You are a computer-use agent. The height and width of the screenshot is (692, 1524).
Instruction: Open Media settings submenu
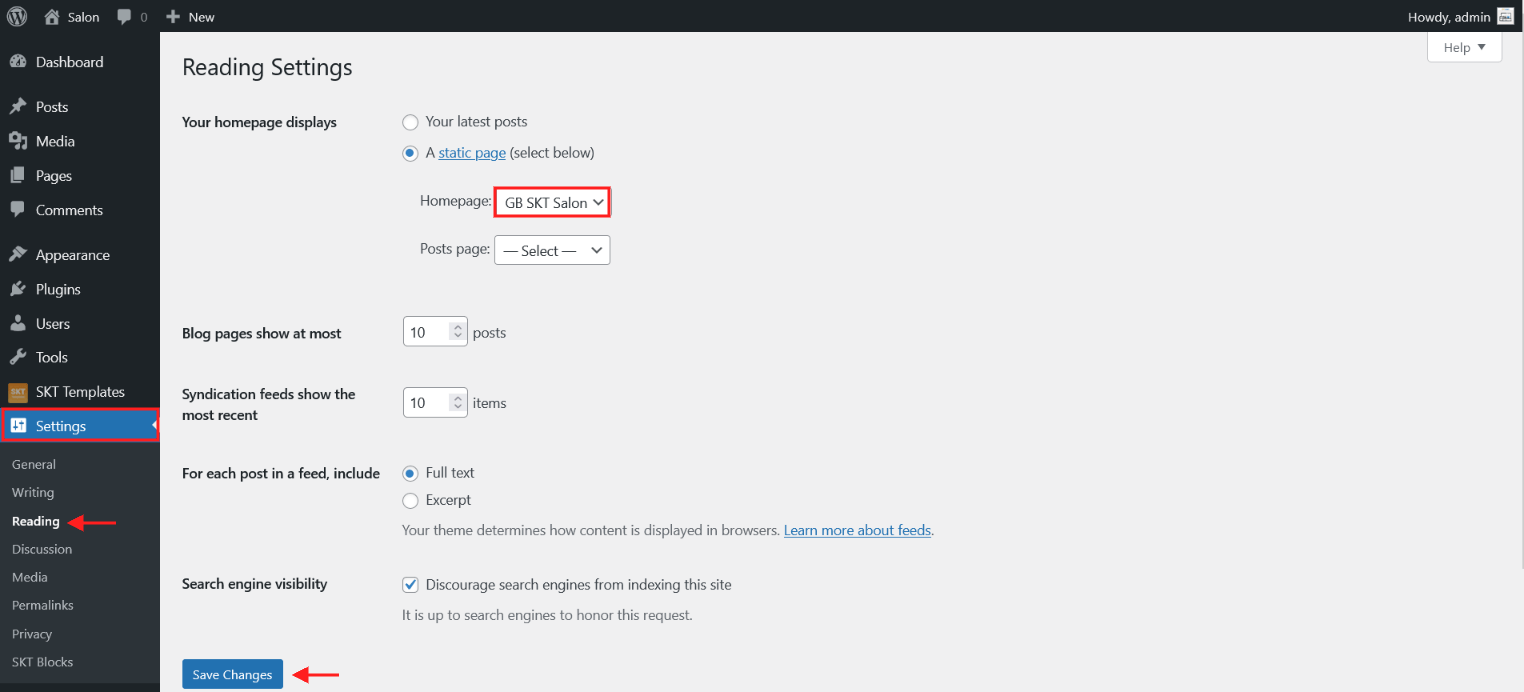tap(30, 577)
